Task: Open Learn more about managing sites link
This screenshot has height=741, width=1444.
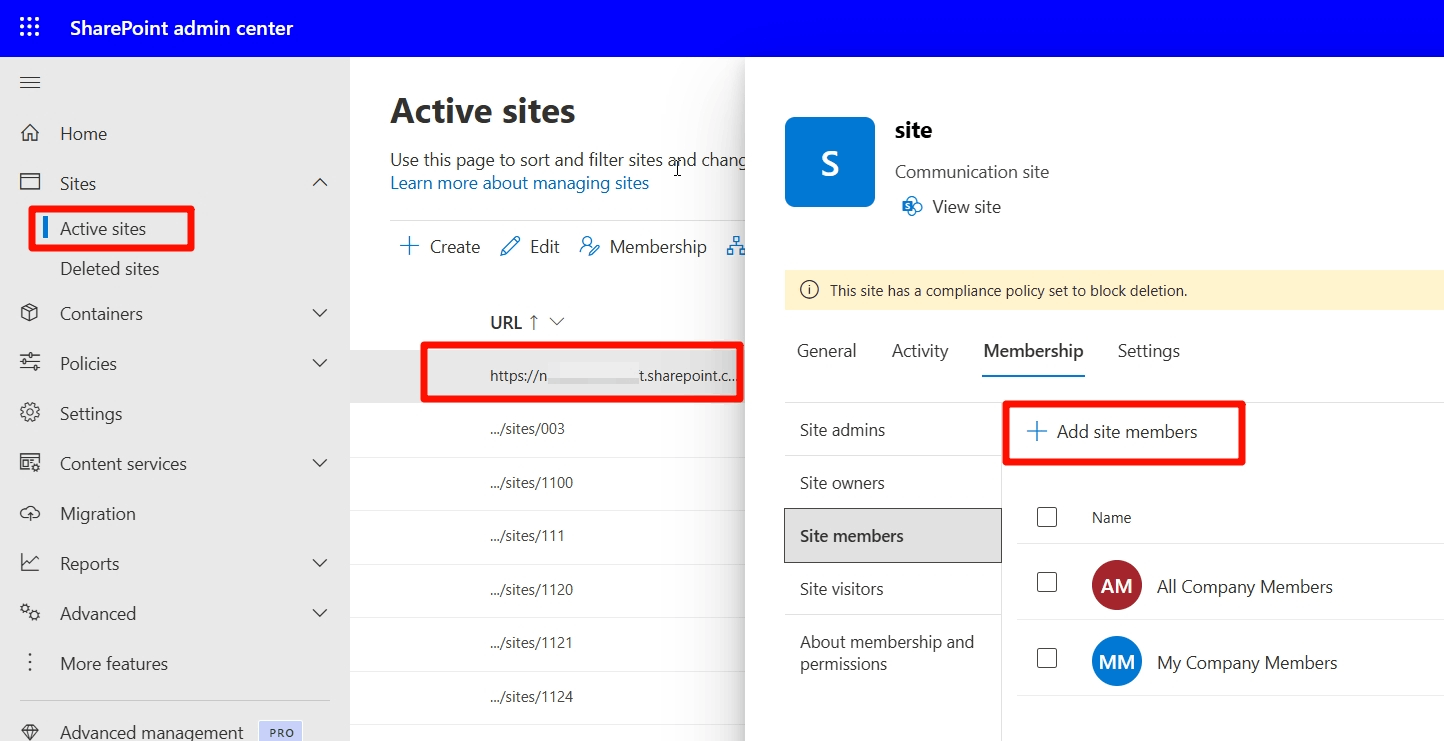Action: coord(520,183)
